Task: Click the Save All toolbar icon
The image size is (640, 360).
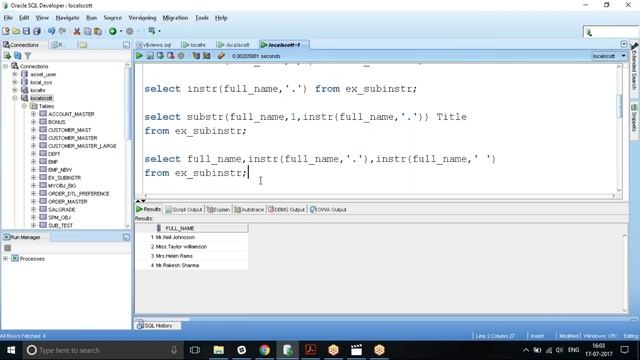Action: (37, 31)
